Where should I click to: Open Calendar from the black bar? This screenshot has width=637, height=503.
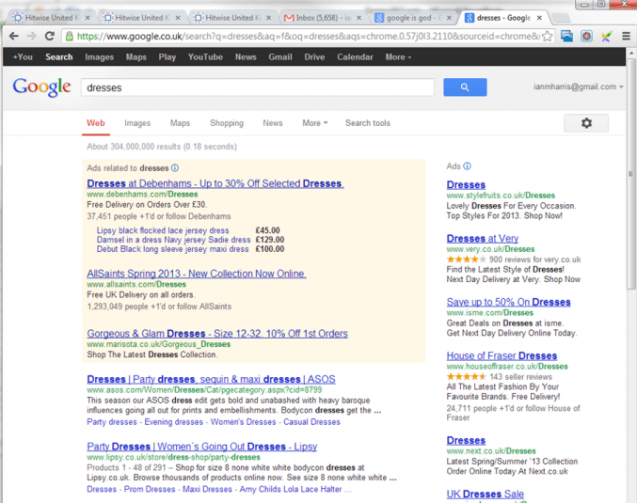(x=355, y=57)
